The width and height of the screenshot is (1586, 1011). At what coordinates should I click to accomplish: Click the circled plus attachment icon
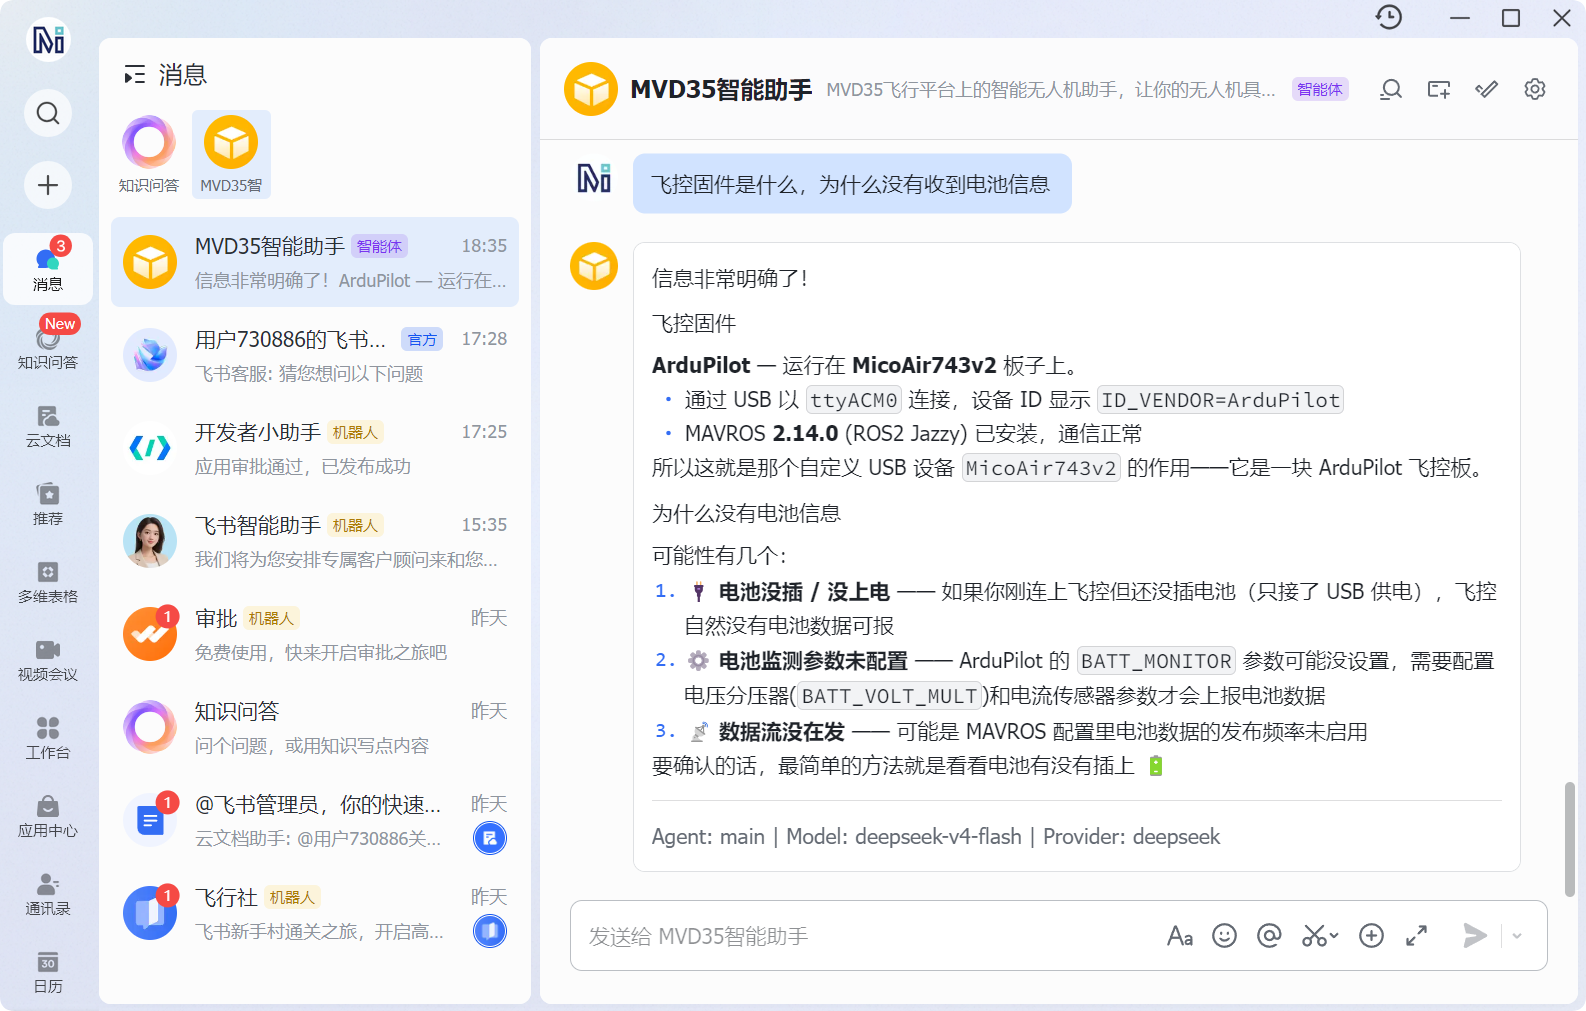[x=1372, y=936]
